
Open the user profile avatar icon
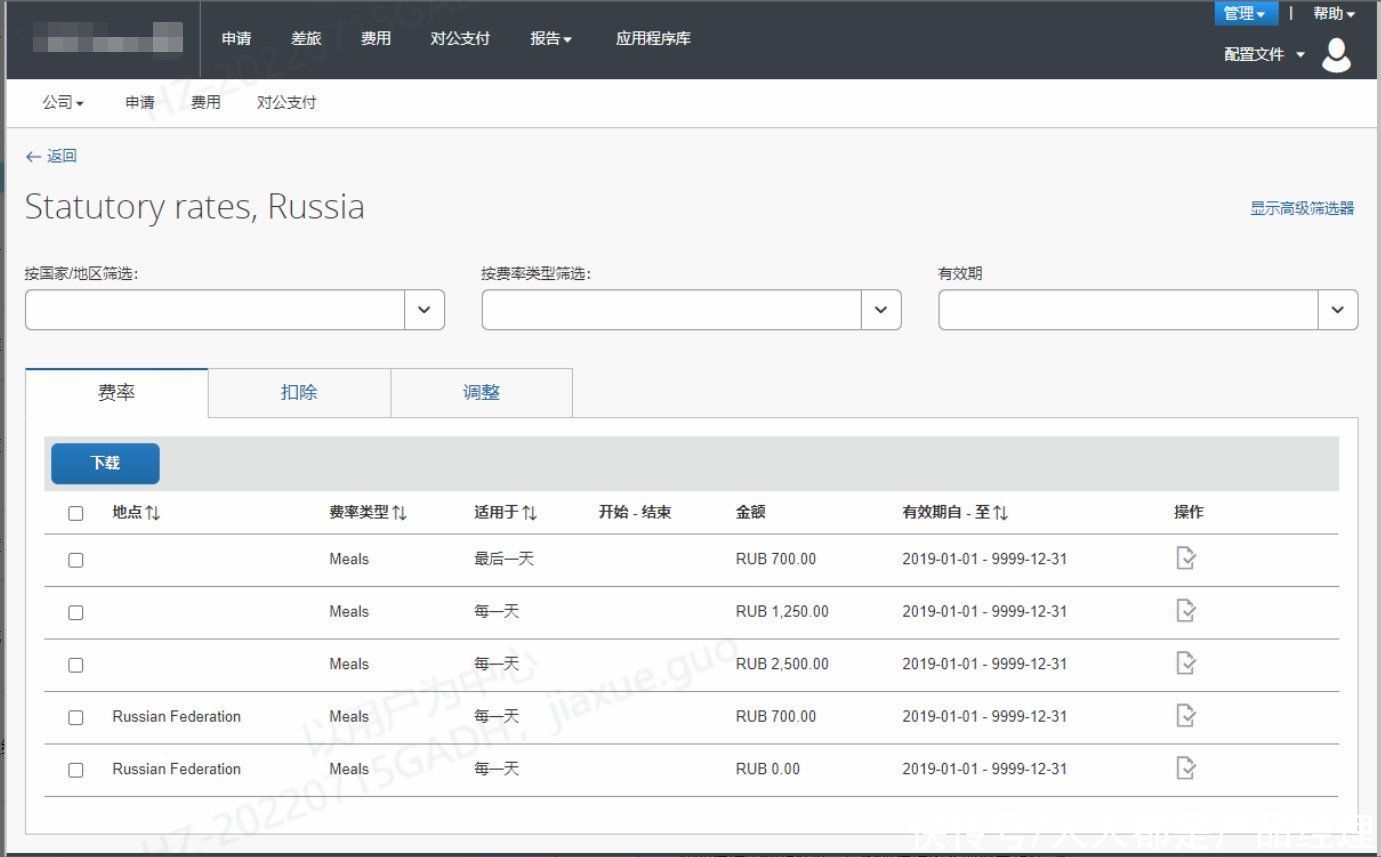[x=1336, y=56]
